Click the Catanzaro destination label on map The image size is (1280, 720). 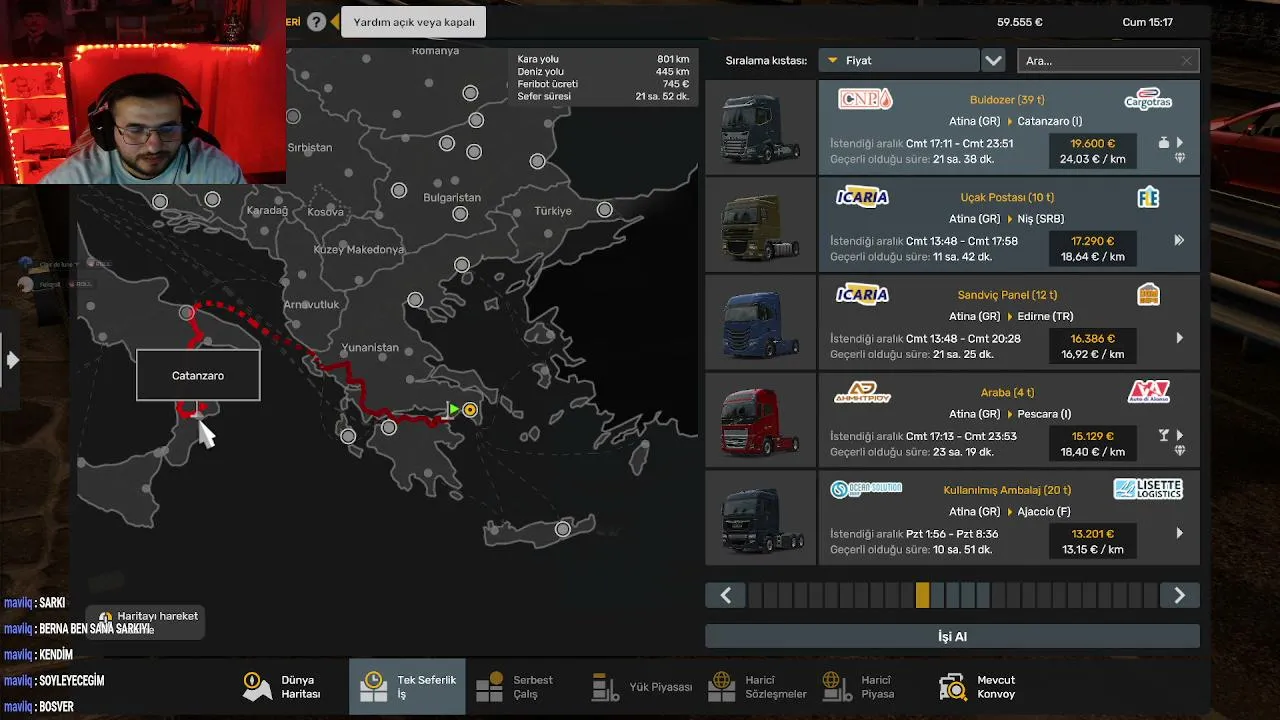[198, 376]
